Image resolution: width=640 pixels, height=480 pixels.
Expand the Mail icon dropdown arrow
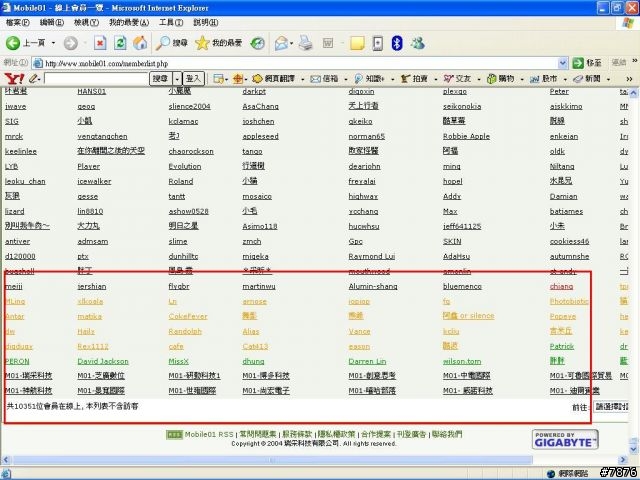coord(291,43)
